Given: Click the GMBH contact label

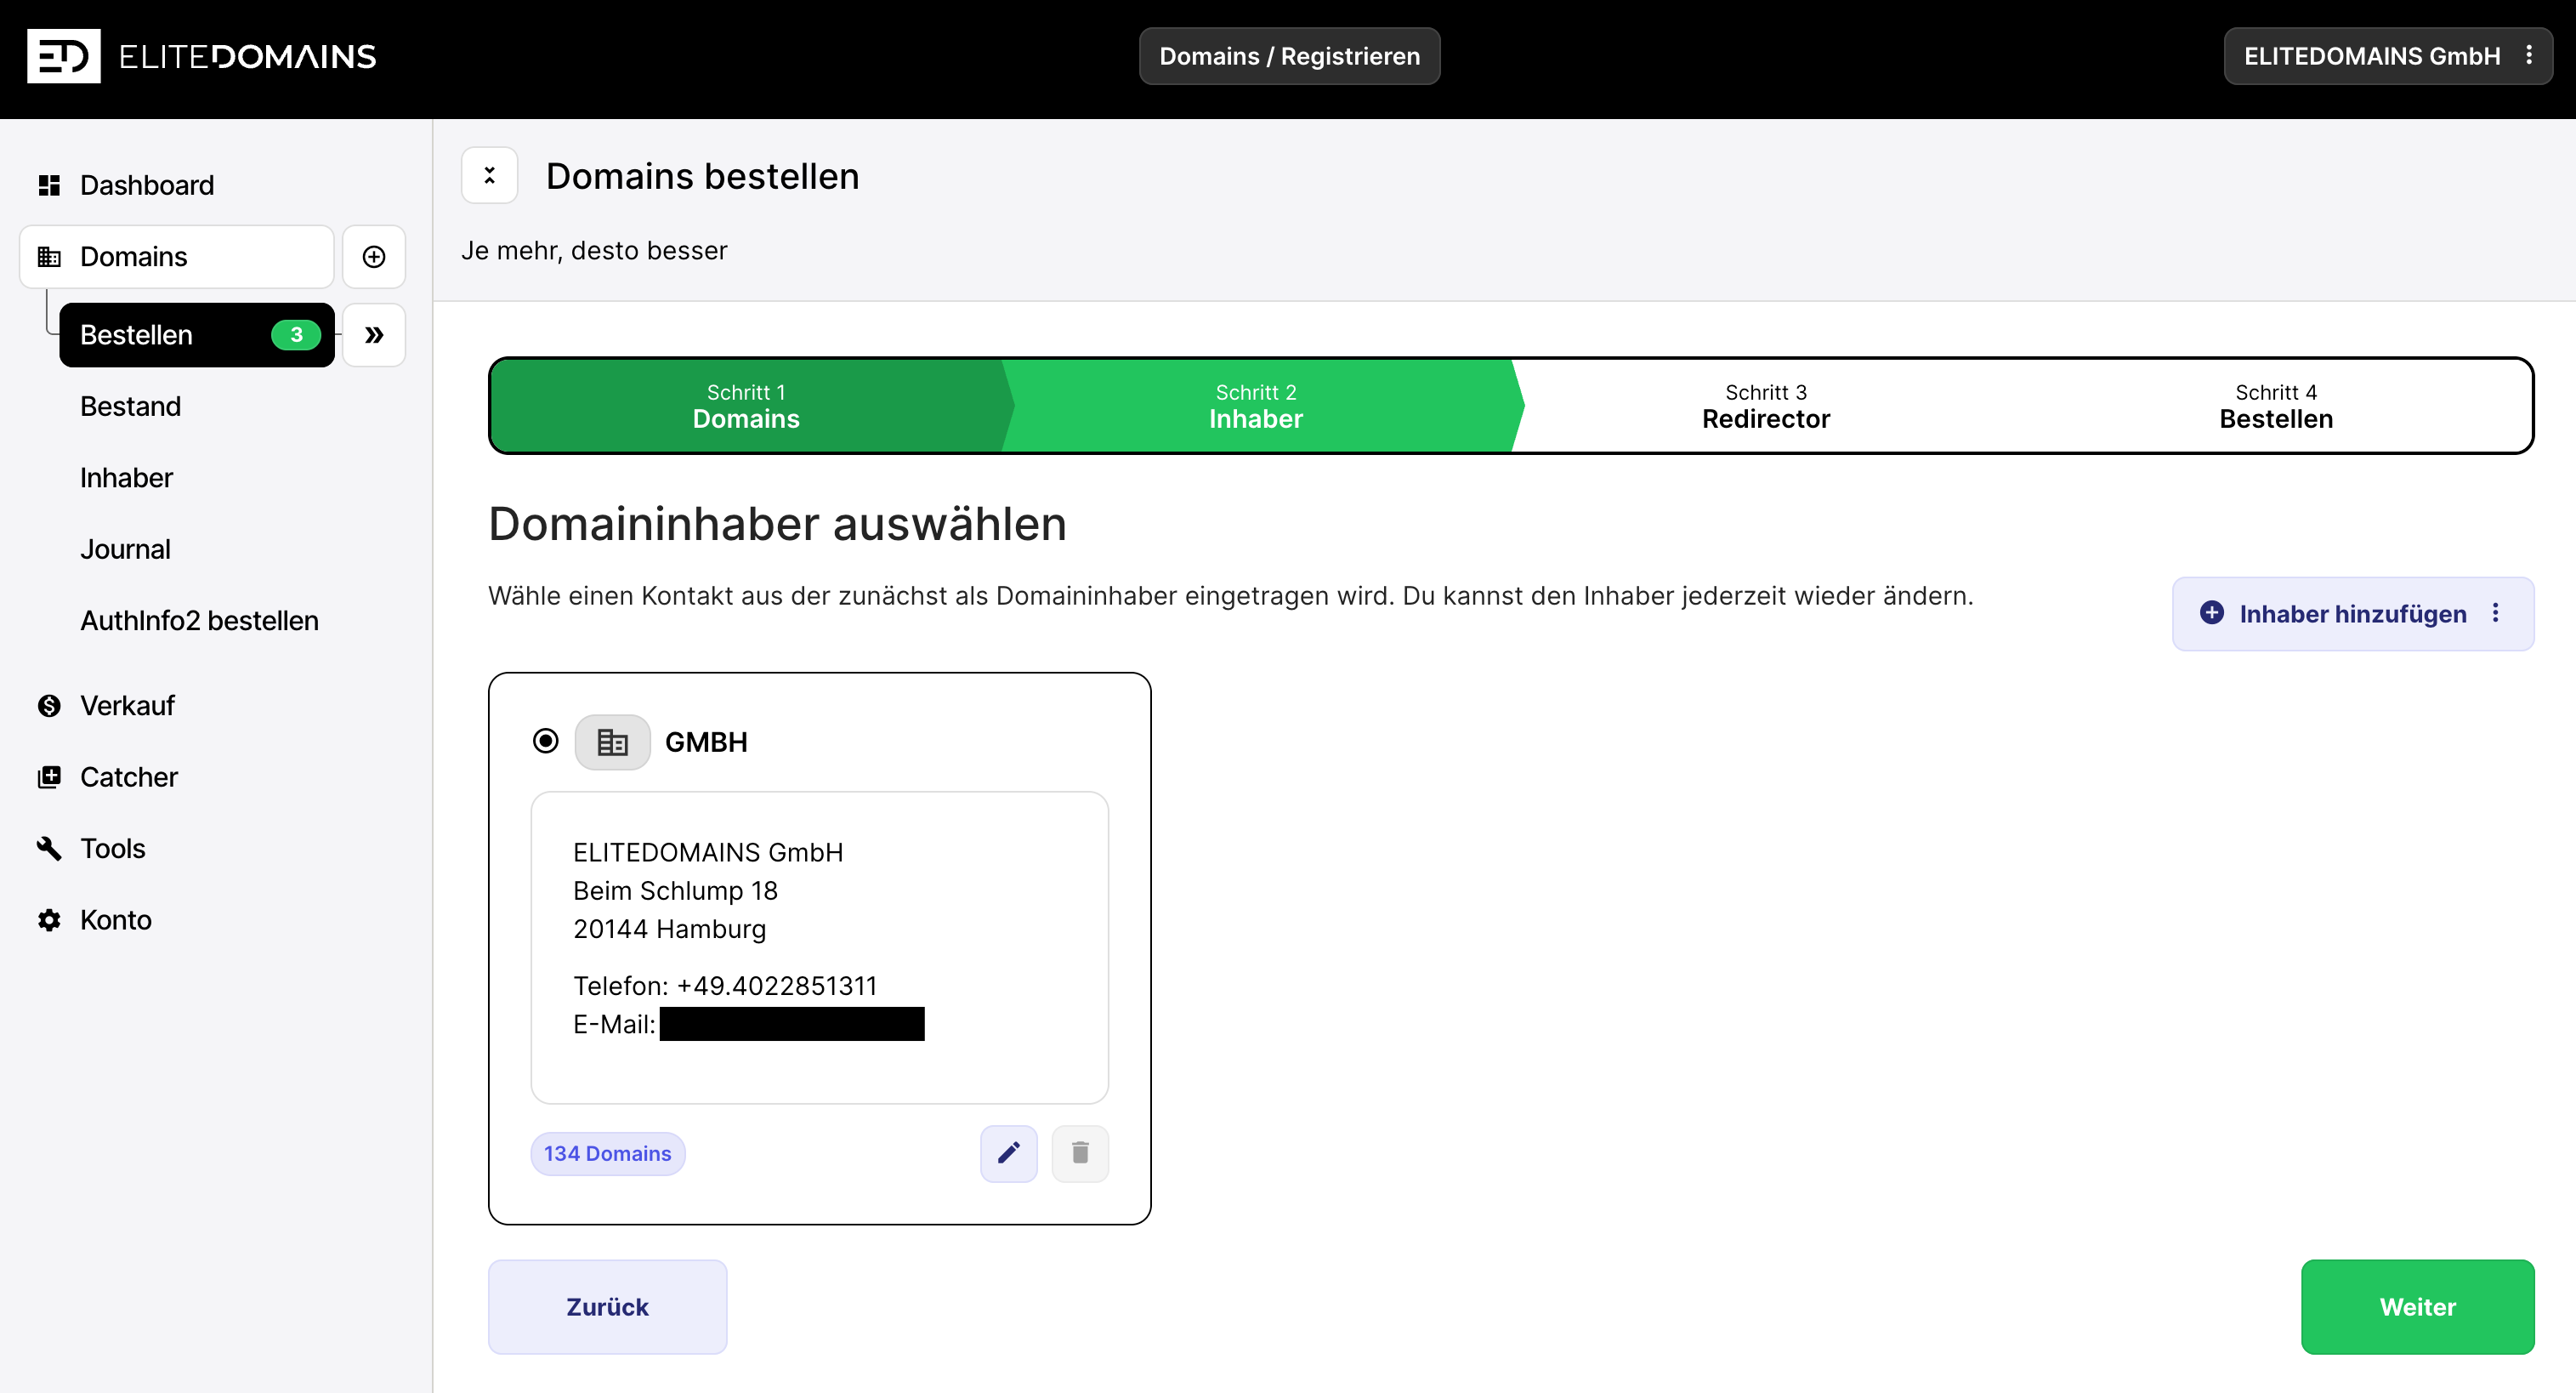Looking at the screenshot, I should [x=706, y=742].
